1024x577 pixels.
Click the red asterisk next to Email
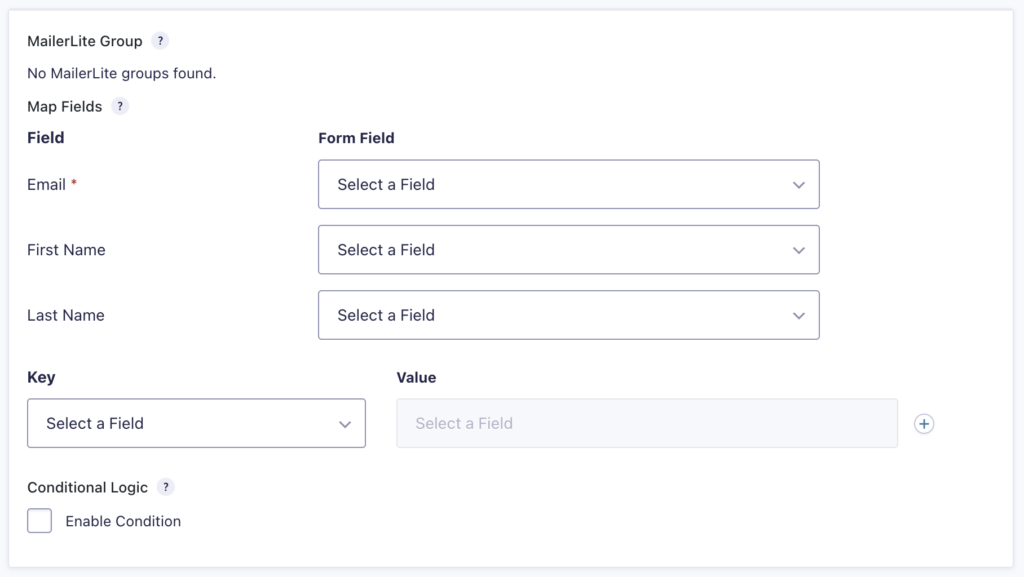pos(72,180)
